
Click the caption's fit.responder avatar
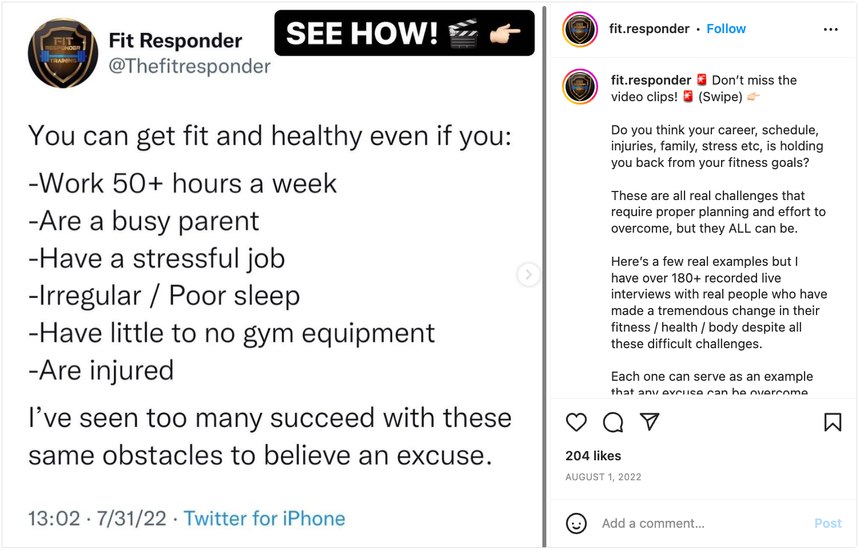580,87
